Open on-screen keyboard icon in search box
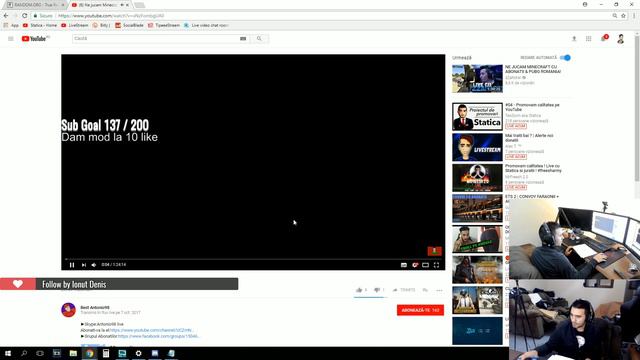Viewport: 640px width, 360px height. (x=243, y=38)
